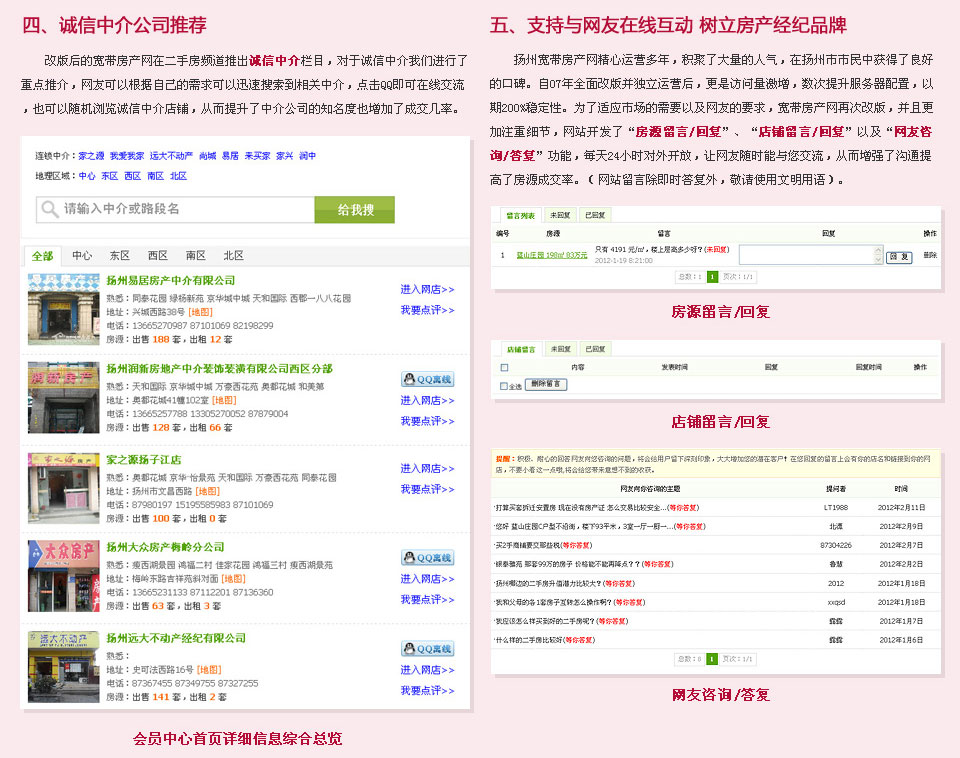Click 我要点评 for 扬州易居房产 listing
This screenshot has width=960, height=758.
click(x=427, y=310)
